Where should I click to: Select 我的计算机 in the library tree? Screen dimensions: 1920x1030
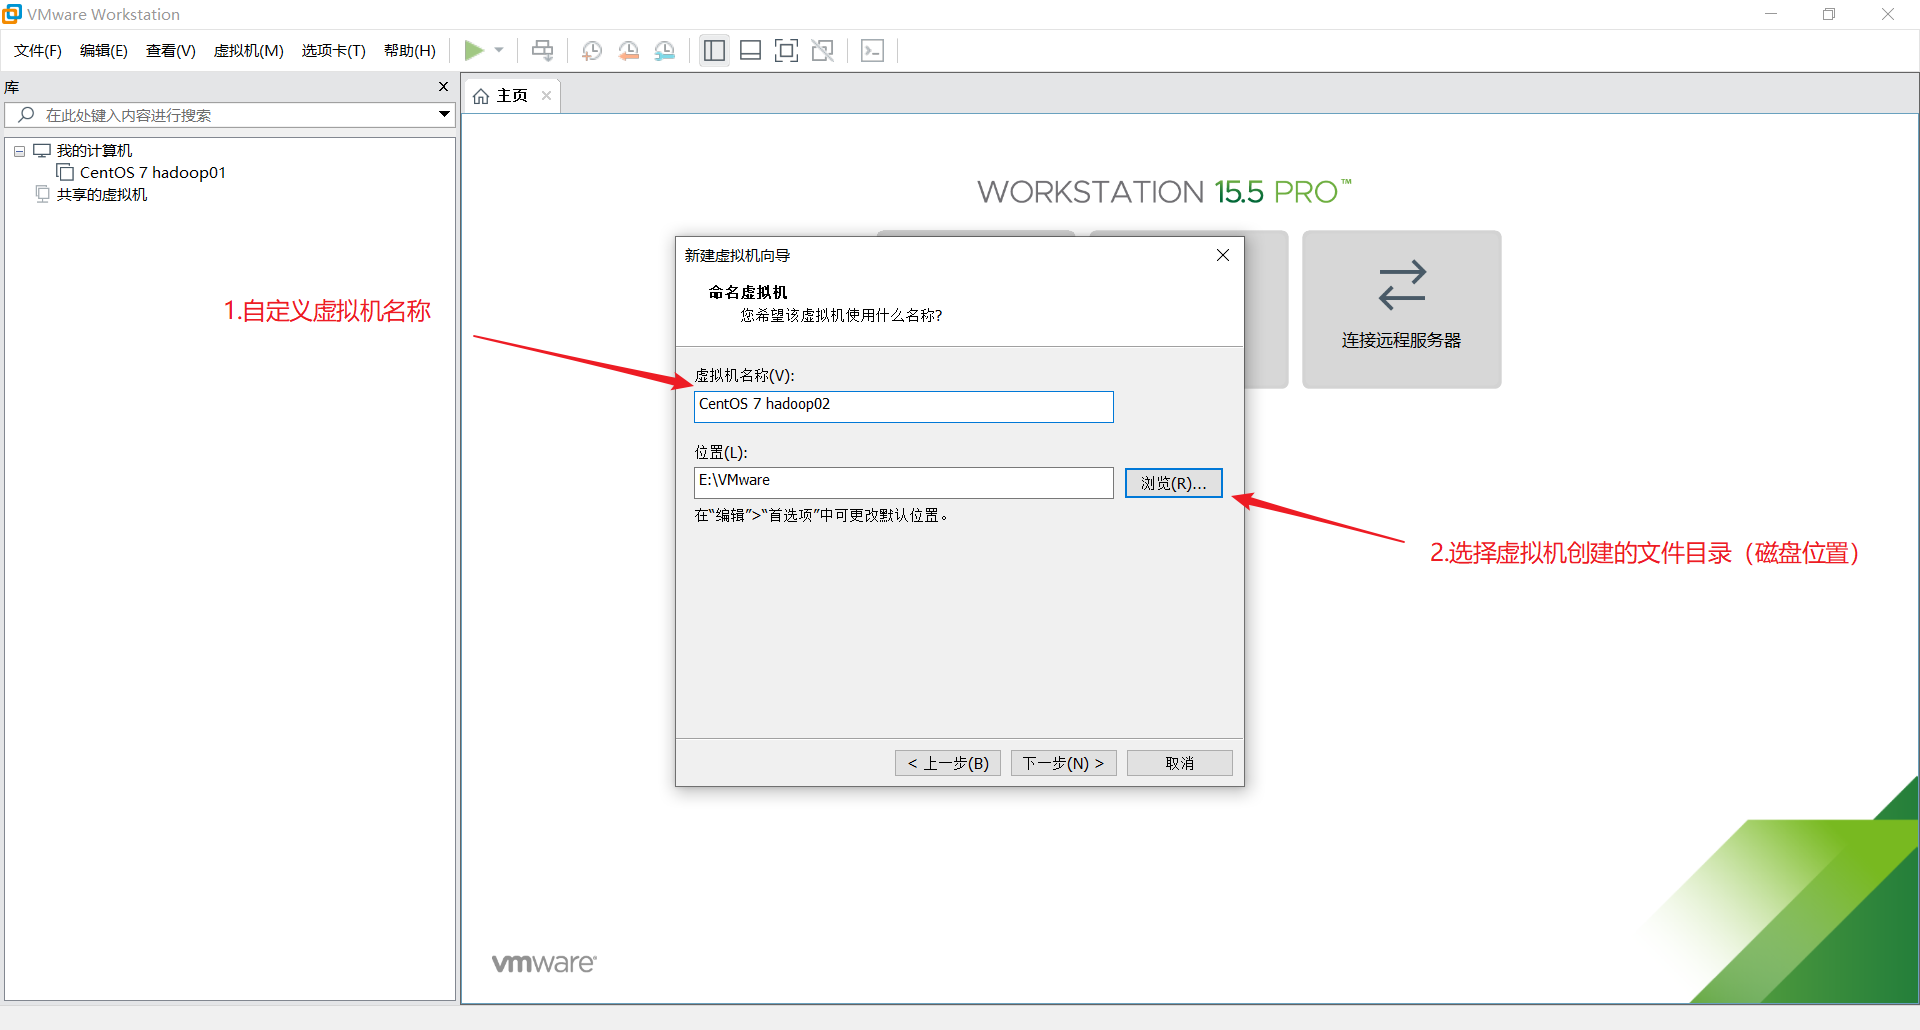pos(95,151)
